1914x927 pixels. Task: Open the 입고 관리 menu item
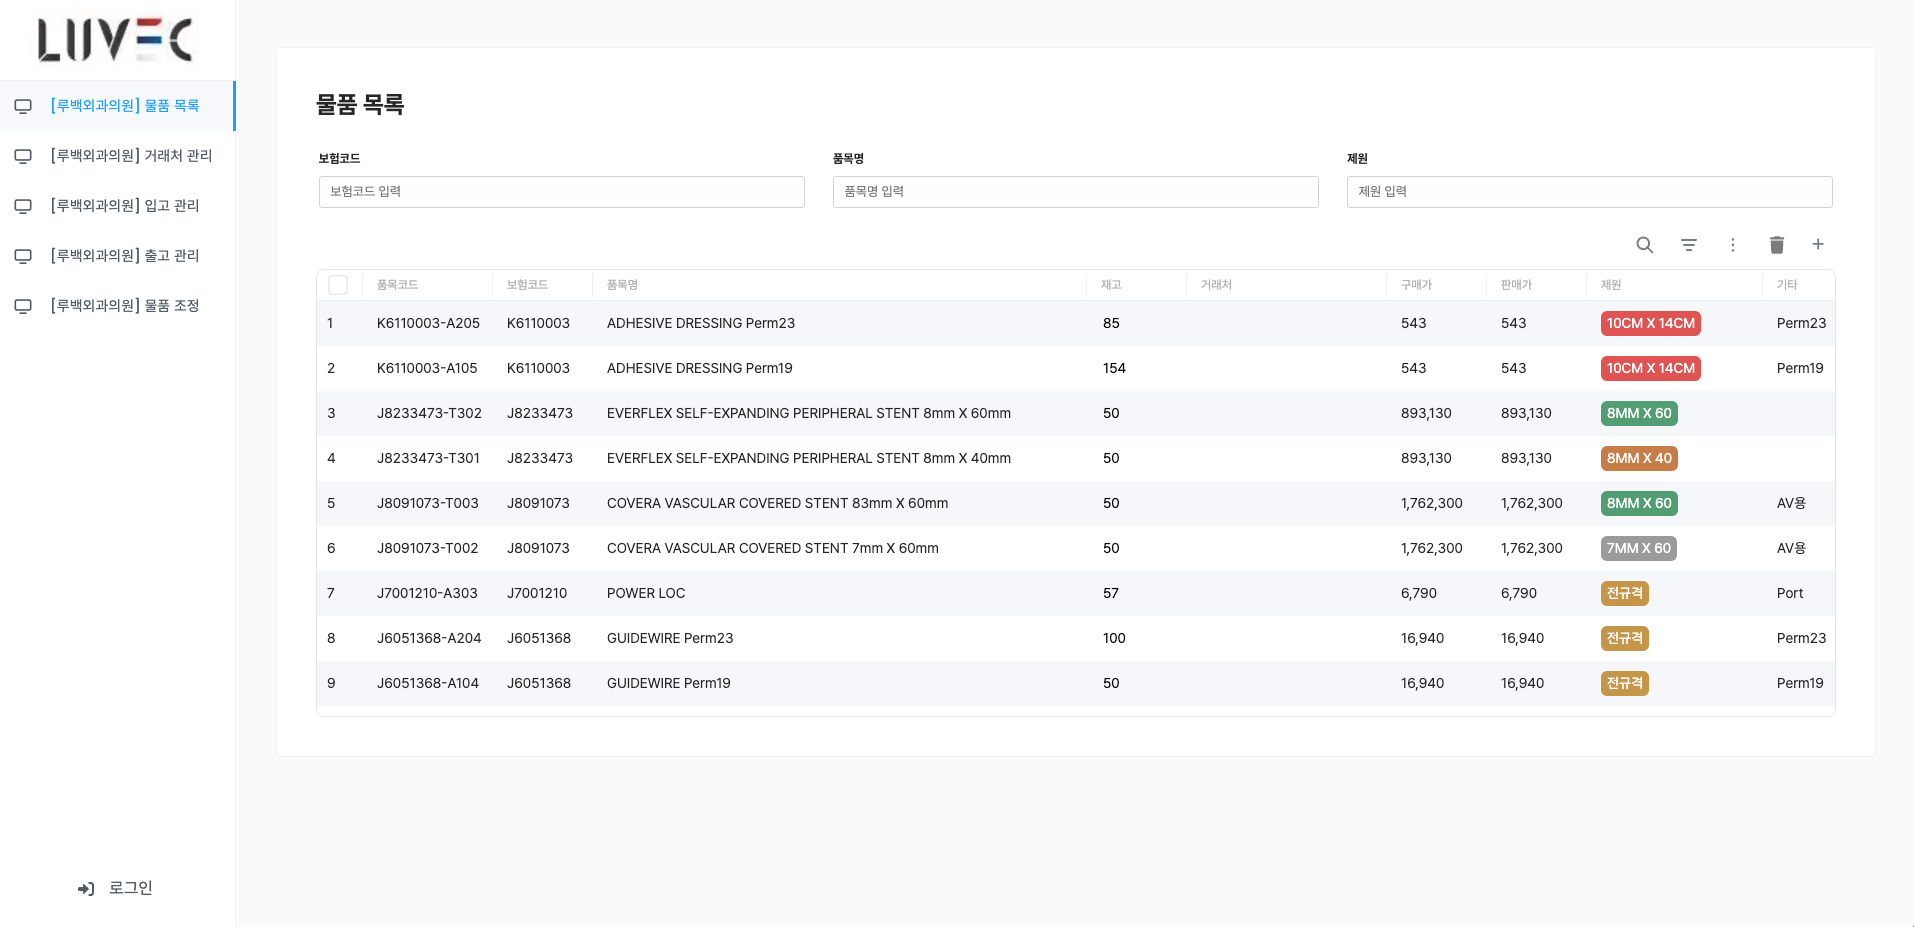pos(125,206)
